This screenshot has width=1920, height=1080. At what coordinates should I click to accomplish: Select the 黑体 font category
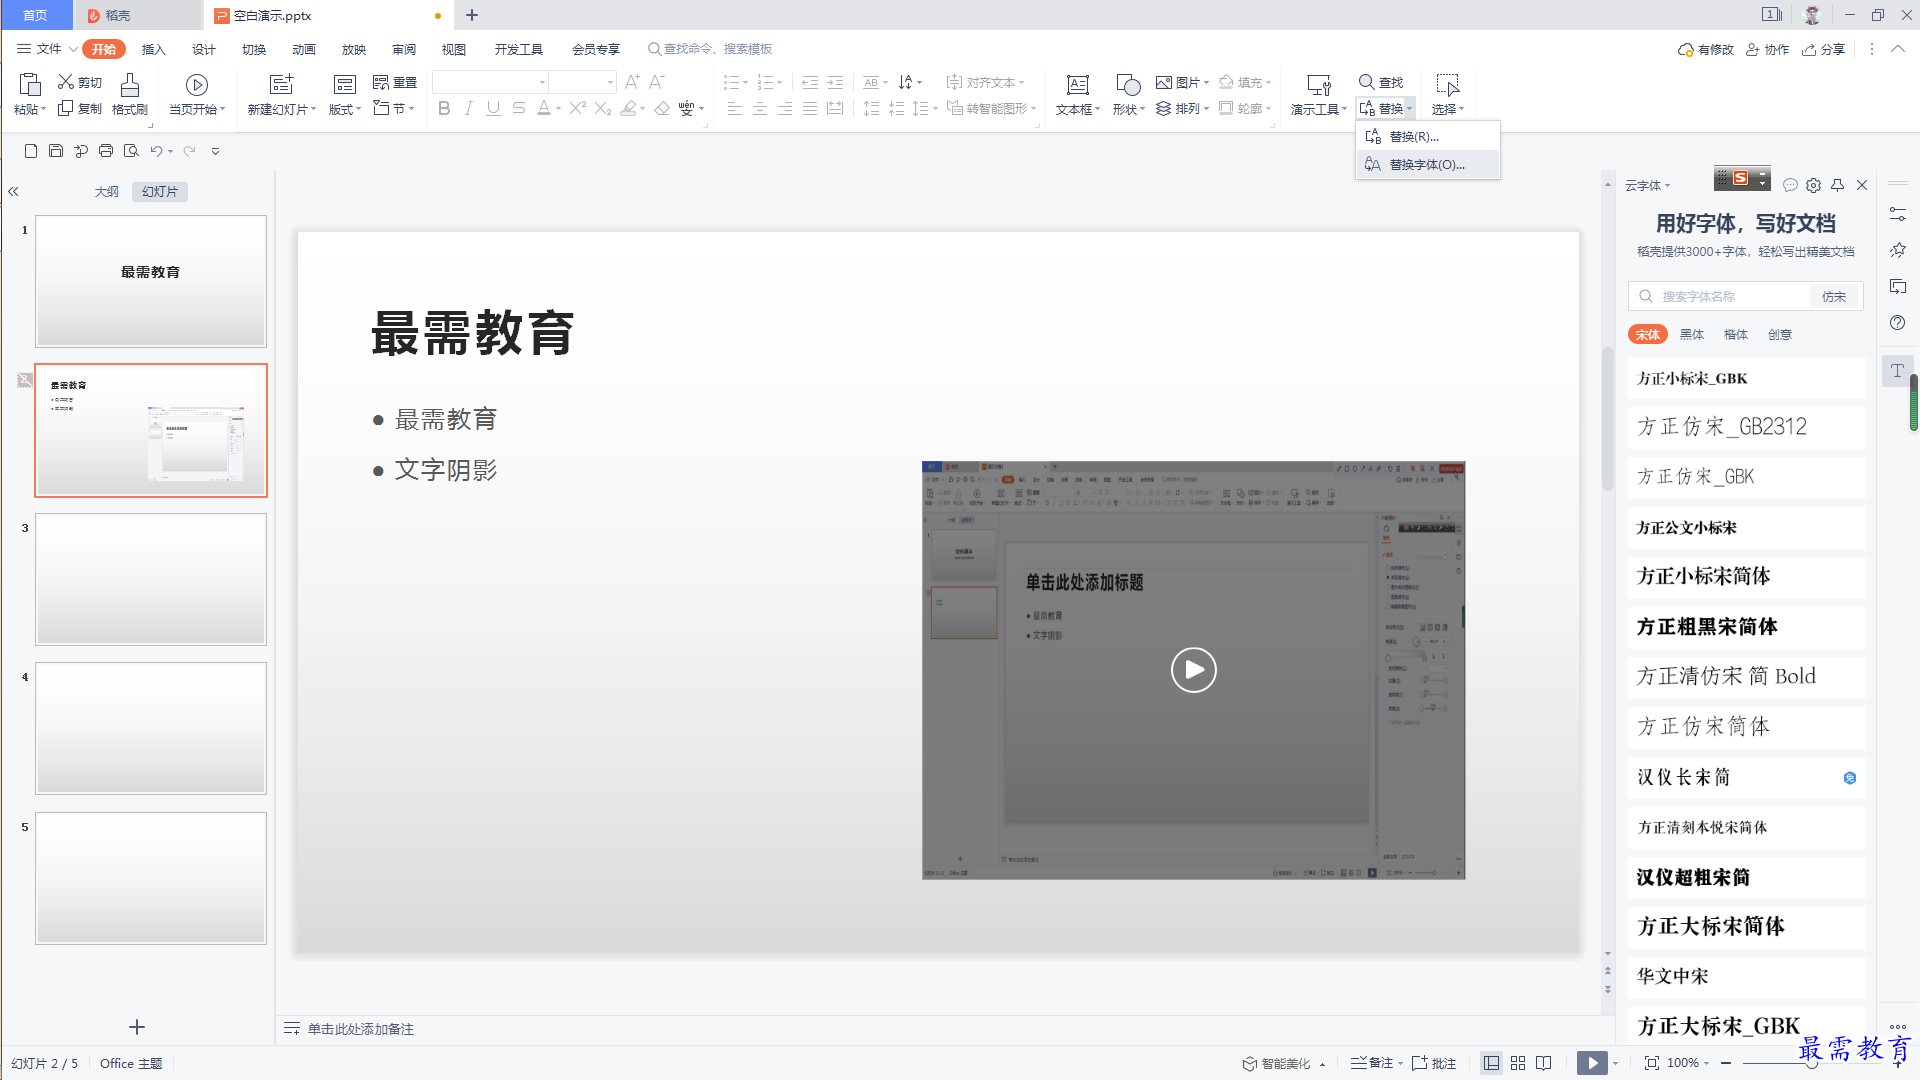1692,334
